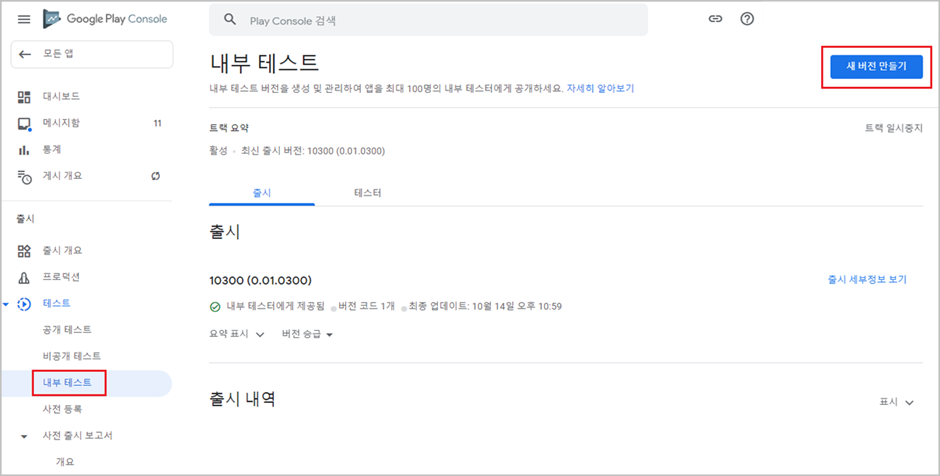The width and height of the screenshot is (940, 476).
Task: Open help via question mark icon
Action: [x=747, y=19]
